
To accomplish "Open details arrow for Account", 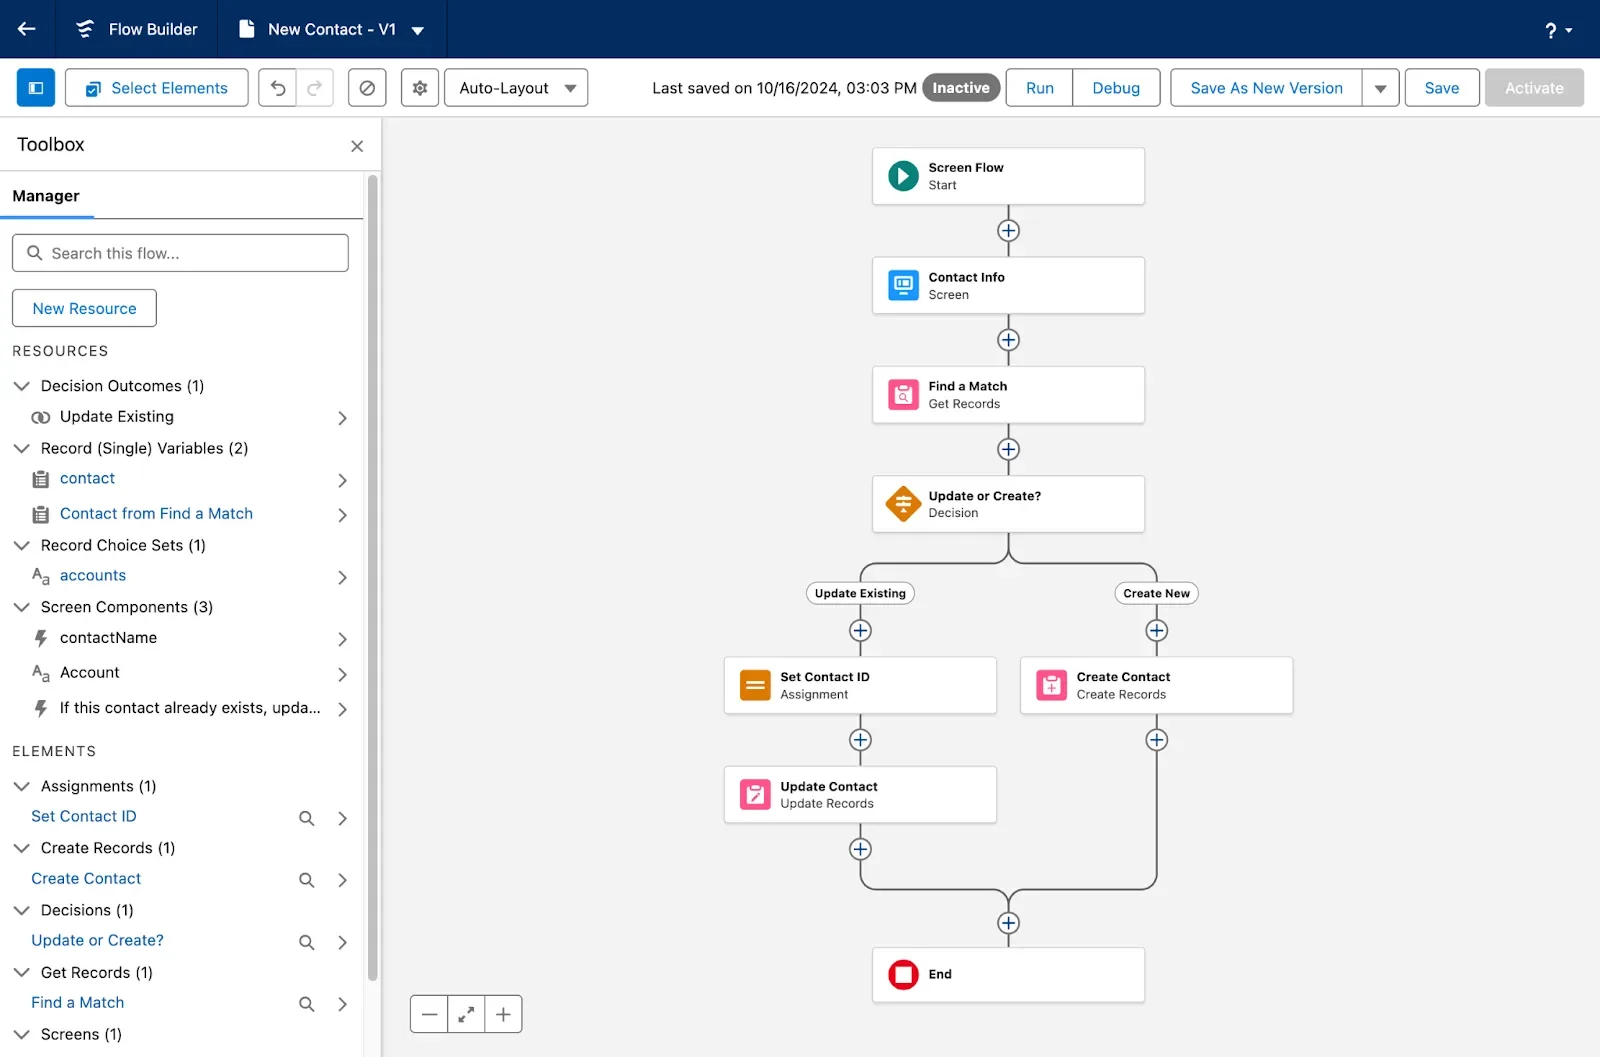I will [342, 674].
